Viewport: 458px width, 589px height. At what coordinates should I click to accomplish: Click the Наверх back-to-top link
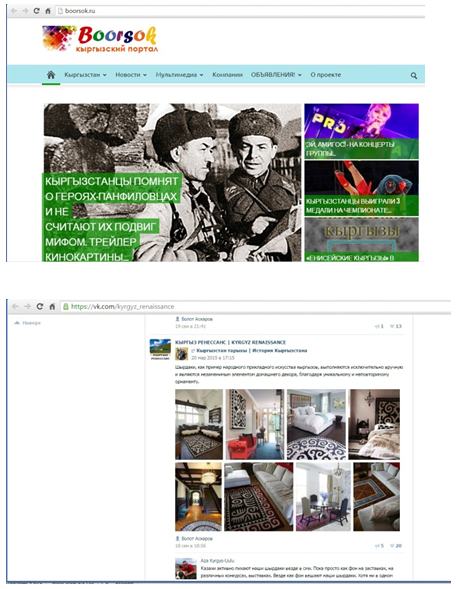tap(27, 323)
